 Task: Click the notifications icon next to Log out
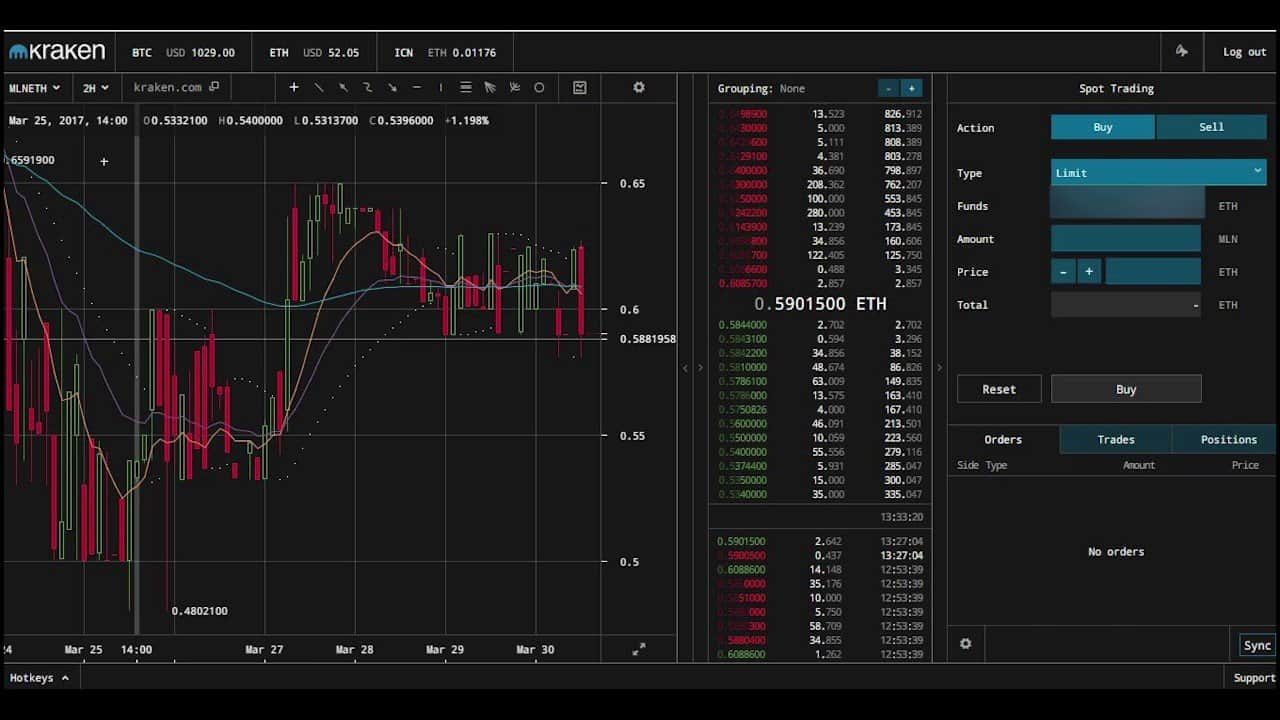point(1182,52)
